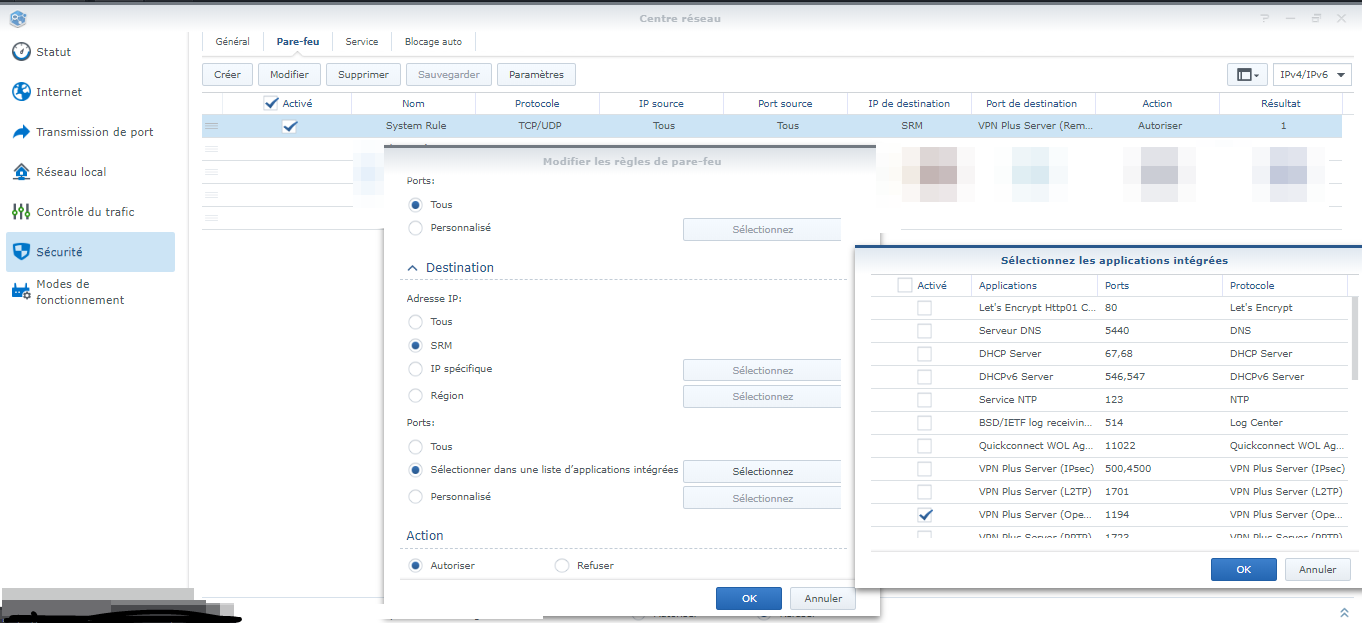Select the Refuser action radio button
This screenshot has height=623, width=1362.
(x=562, y=566)
